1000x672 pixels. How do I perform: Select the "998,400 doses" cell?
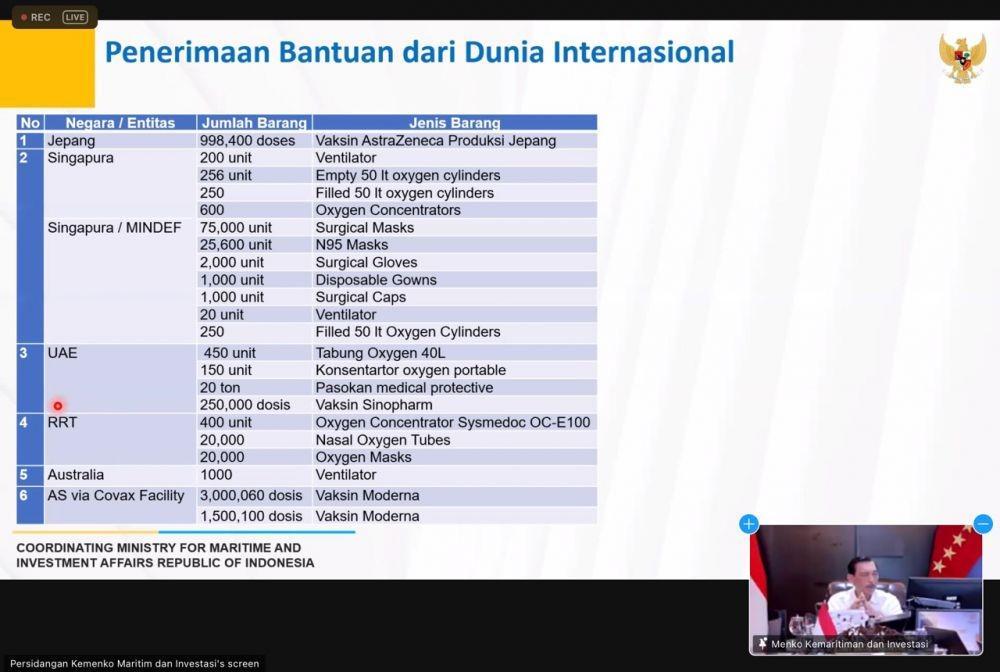click(x=254, y=140)
